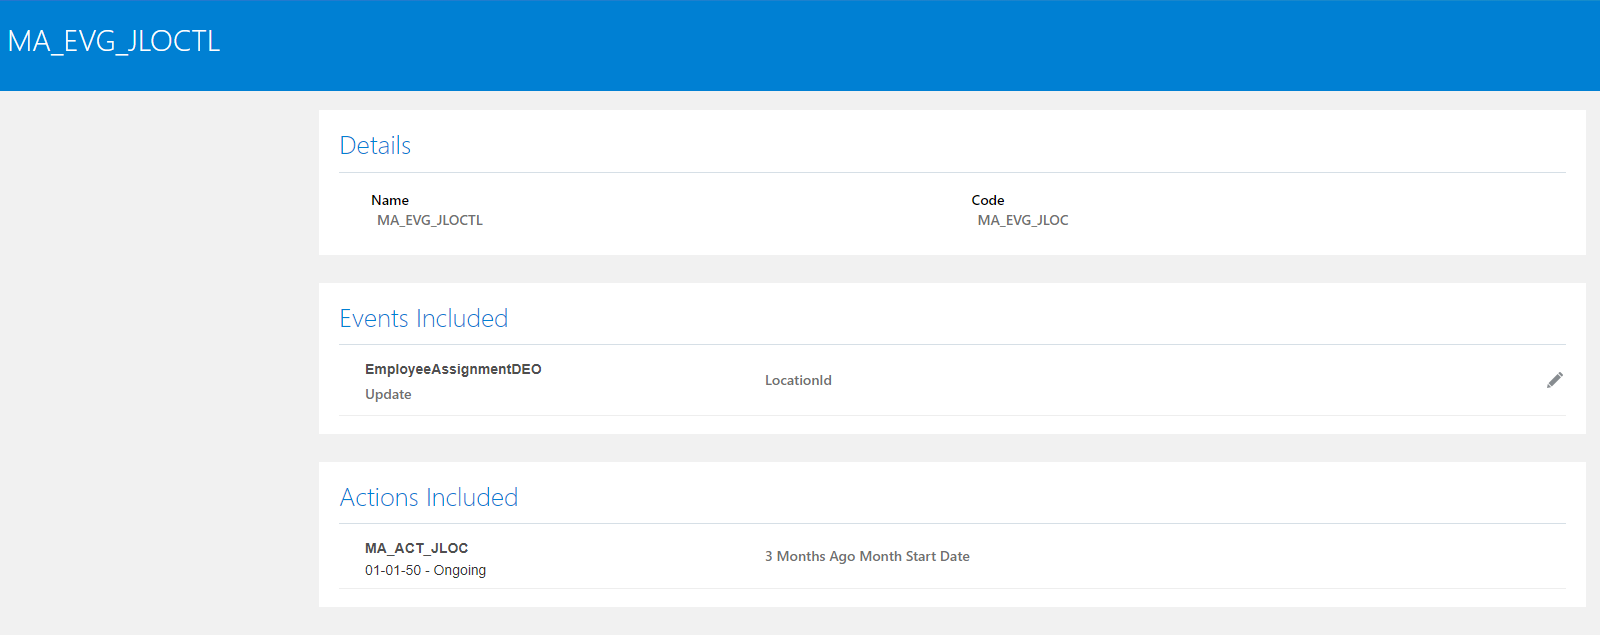
Task: Click empty space in the blue header banner
Action: (x=900, y=45)
